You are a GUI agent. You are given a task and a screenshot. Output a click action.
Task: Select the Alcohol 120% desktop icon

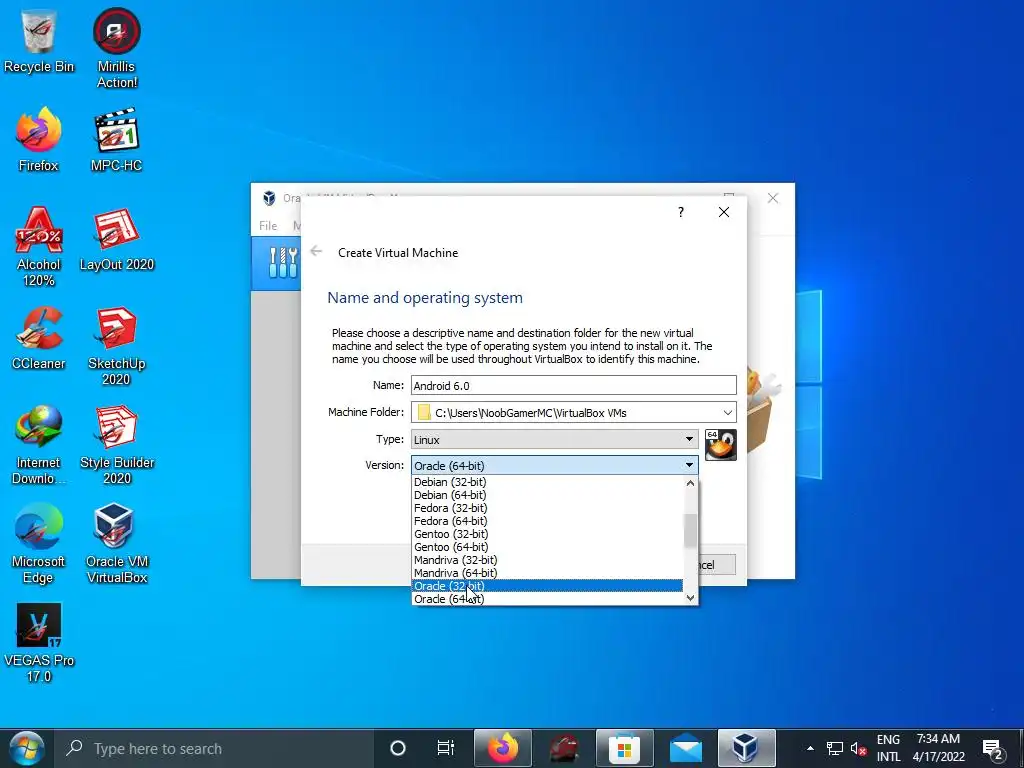(x=39, y=246)
